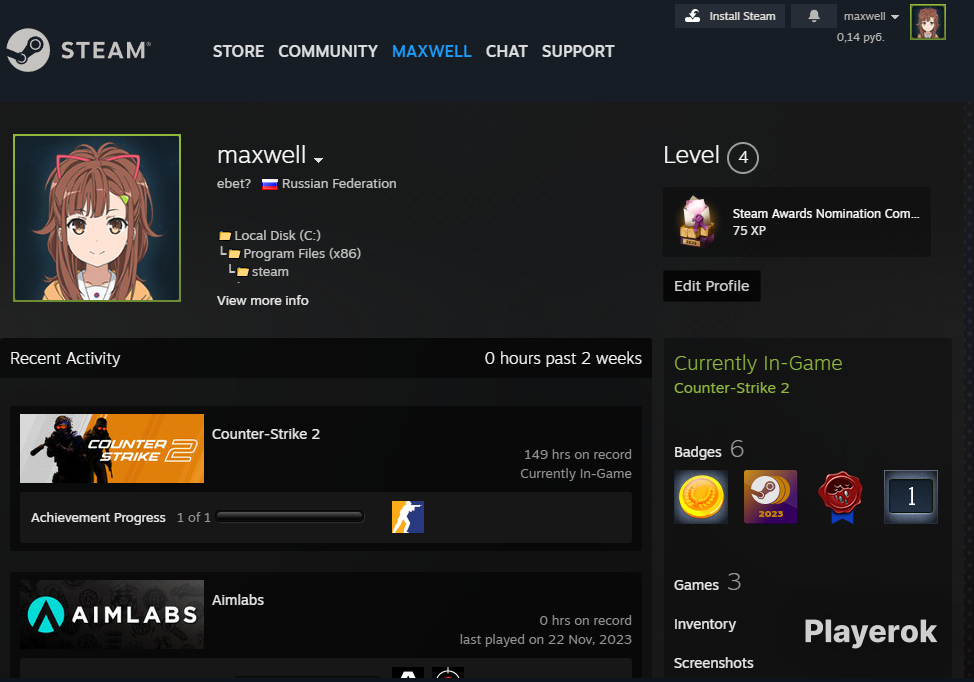This screenshot has height=682, width=974.
Task: Open the Level 4 circle
Action: click(x=743, y=158)
